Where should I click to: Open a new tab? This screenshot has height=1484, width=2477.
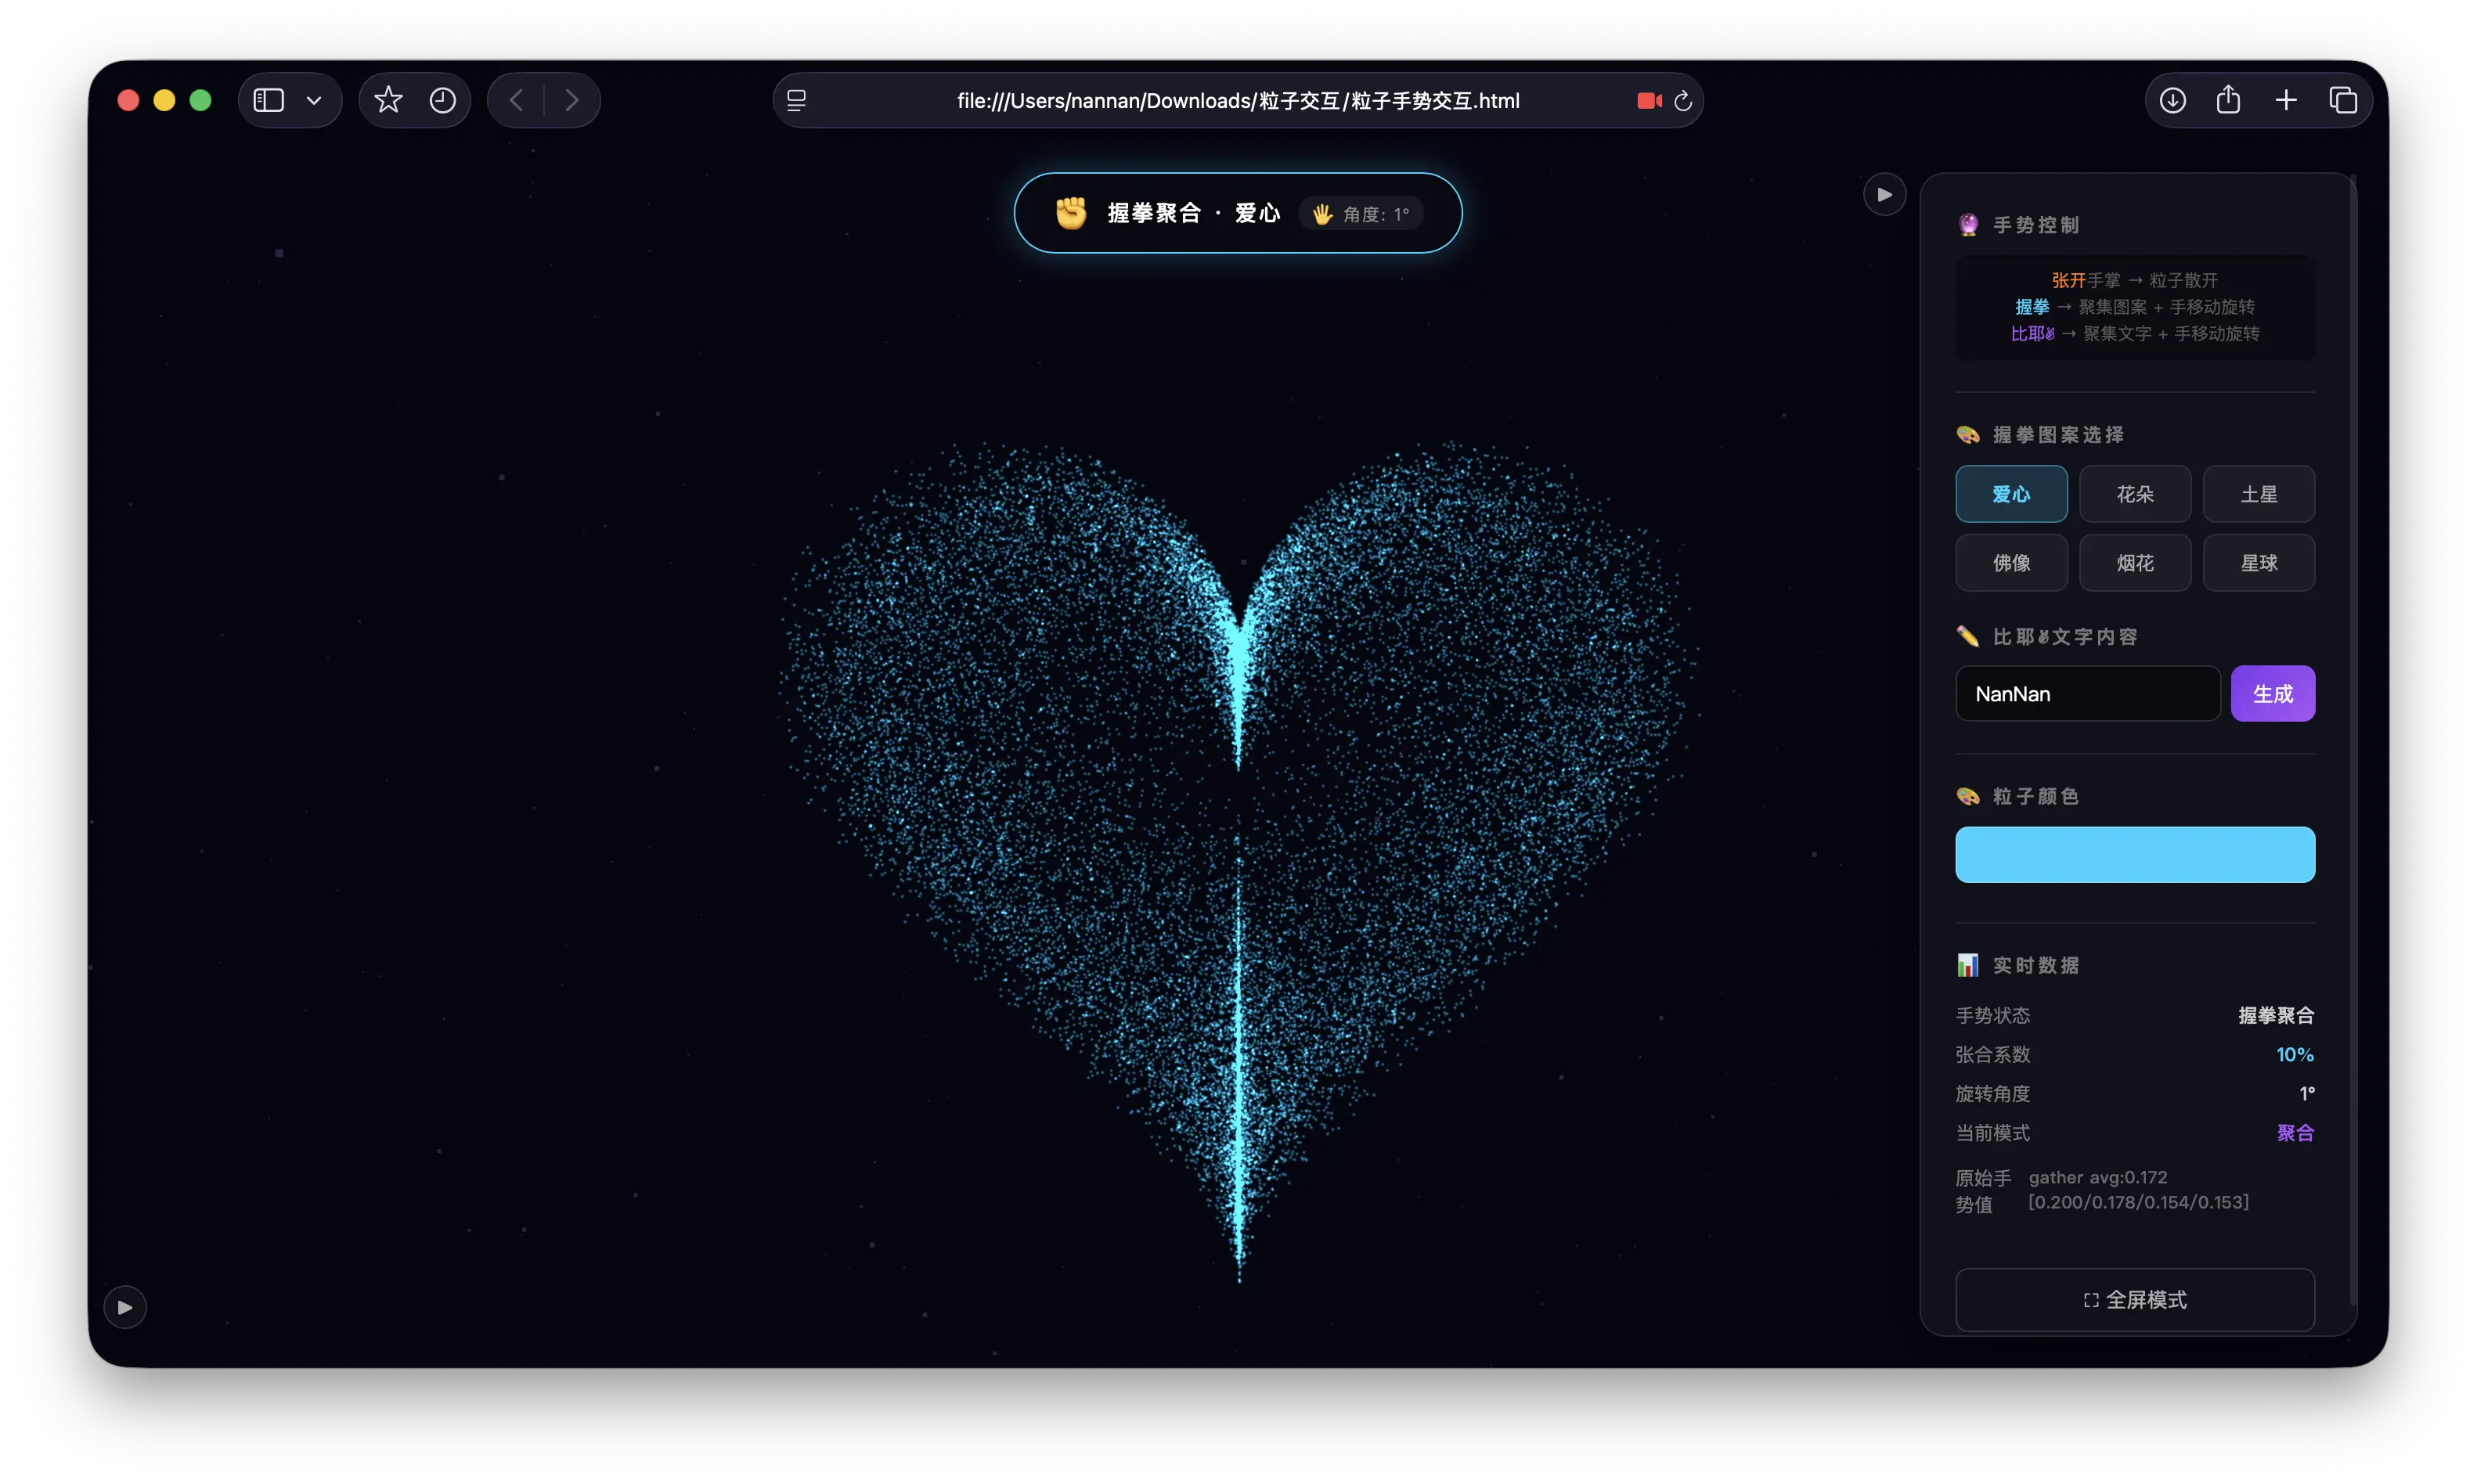tap(2286, 100)
